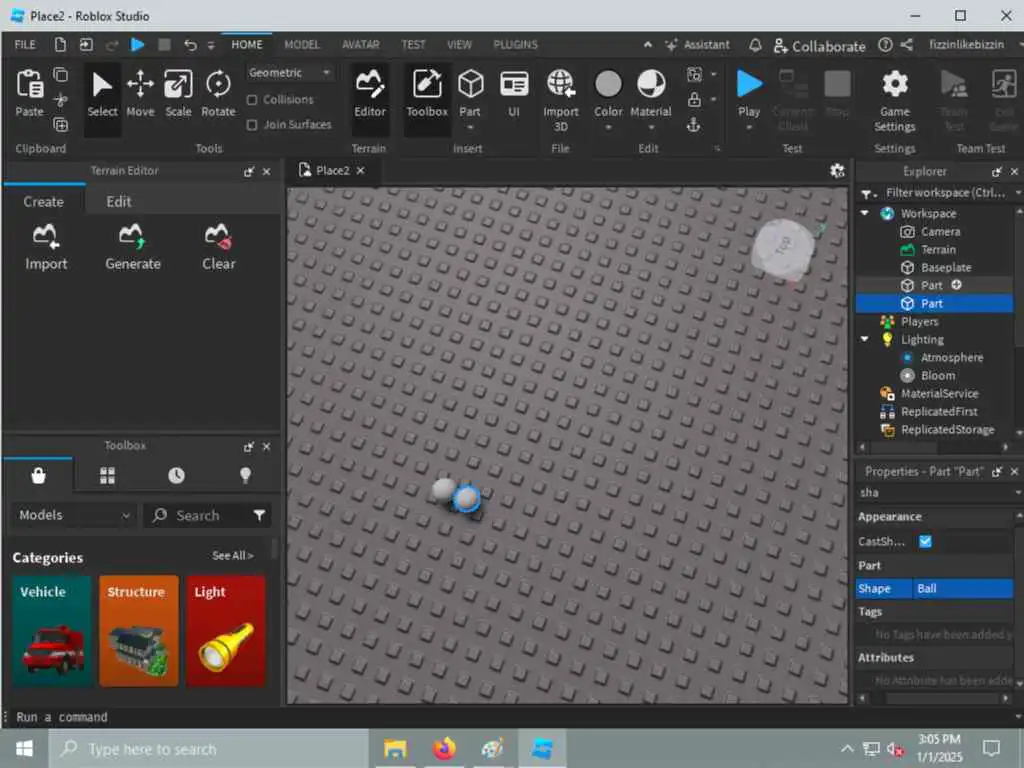
Task: Expand the Play button dropdown arrow
Action: [749, 127]
